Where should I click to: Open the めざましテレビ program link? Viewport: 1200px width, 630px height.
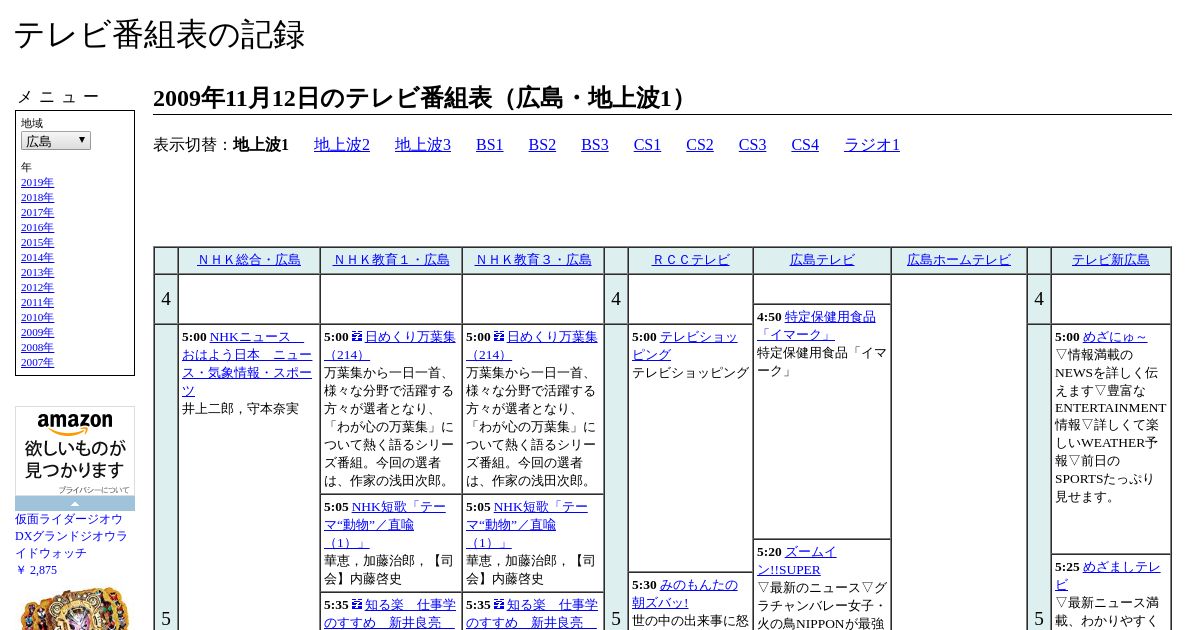1108,576
